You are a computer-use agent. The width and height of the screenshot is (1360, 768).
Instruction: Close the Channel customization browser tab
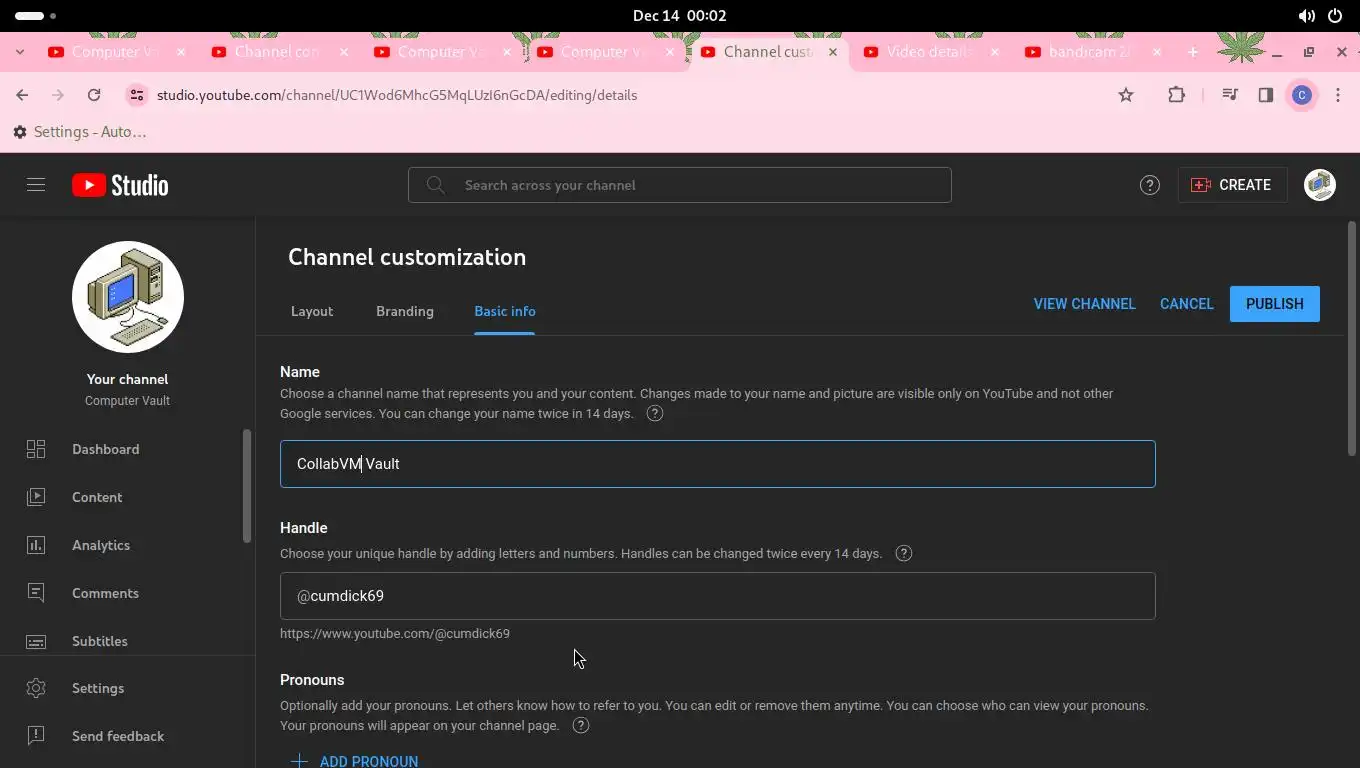[x=832, y=52]
